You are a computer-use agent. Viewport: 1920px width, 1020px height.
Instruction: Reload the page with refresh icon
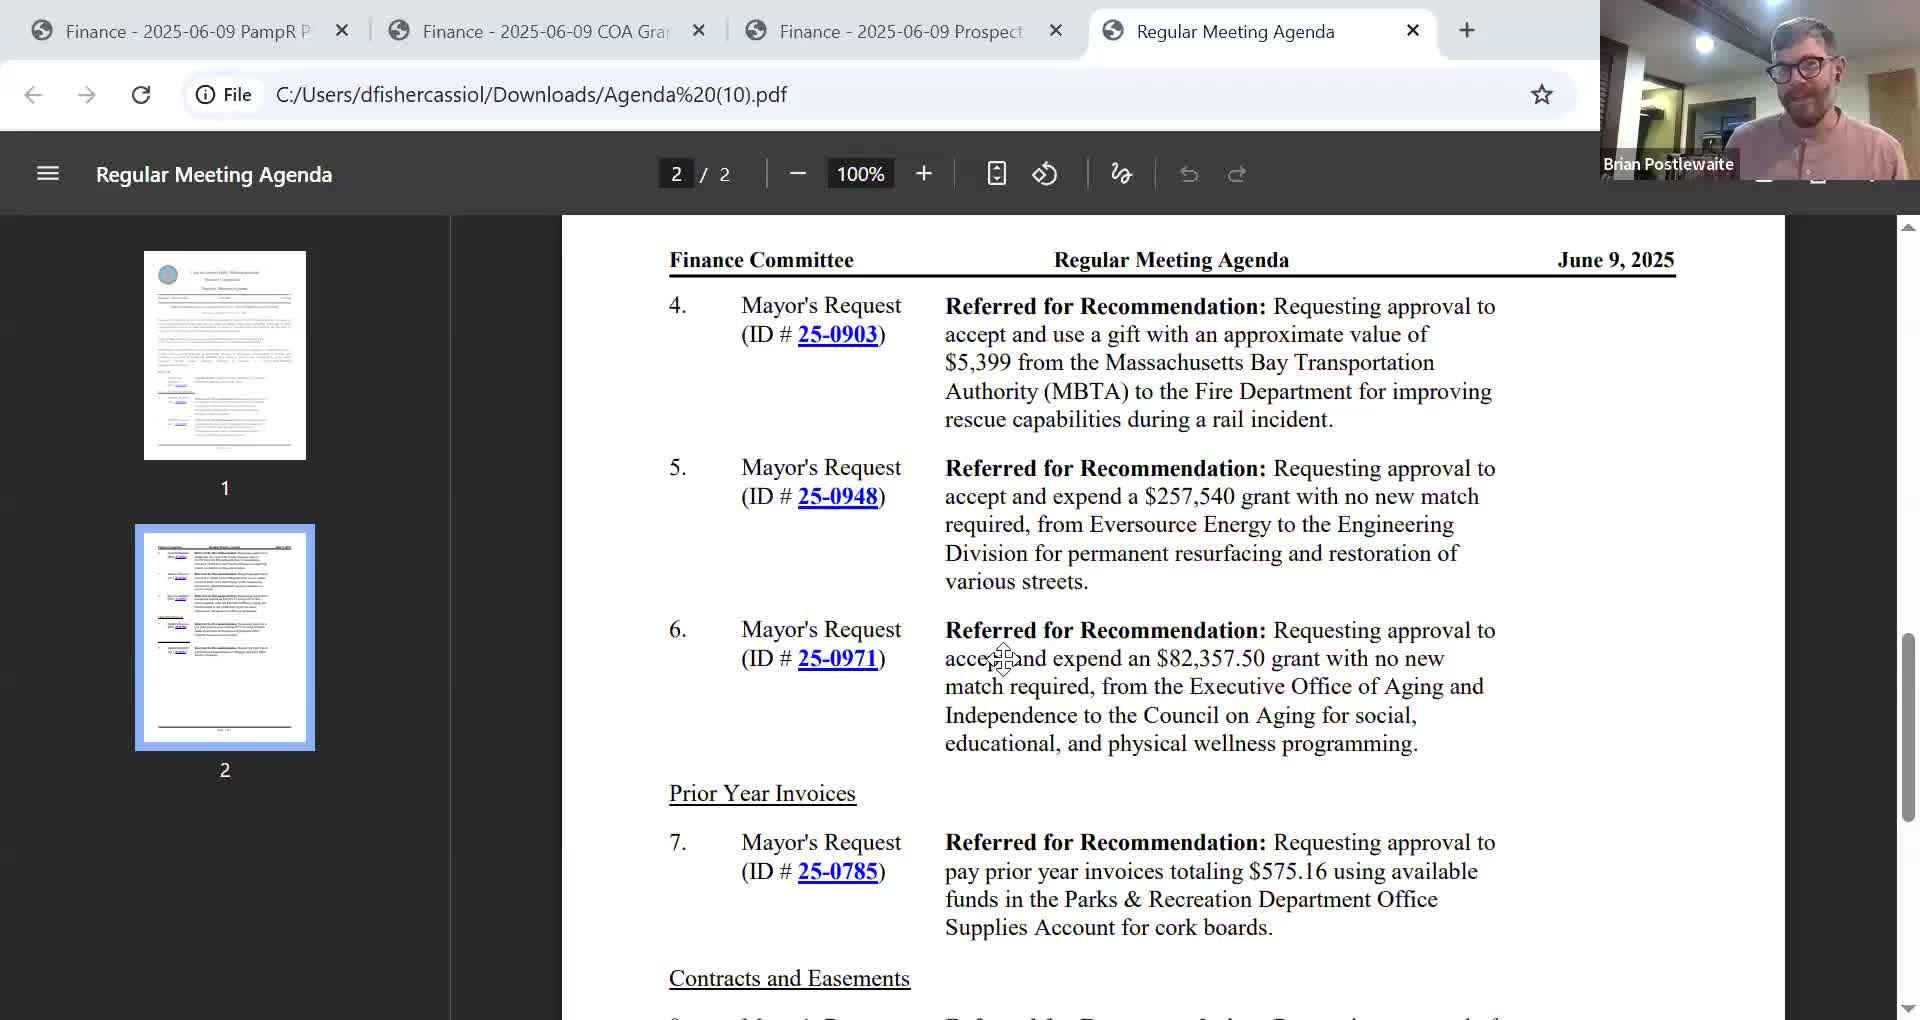(141, 95)
